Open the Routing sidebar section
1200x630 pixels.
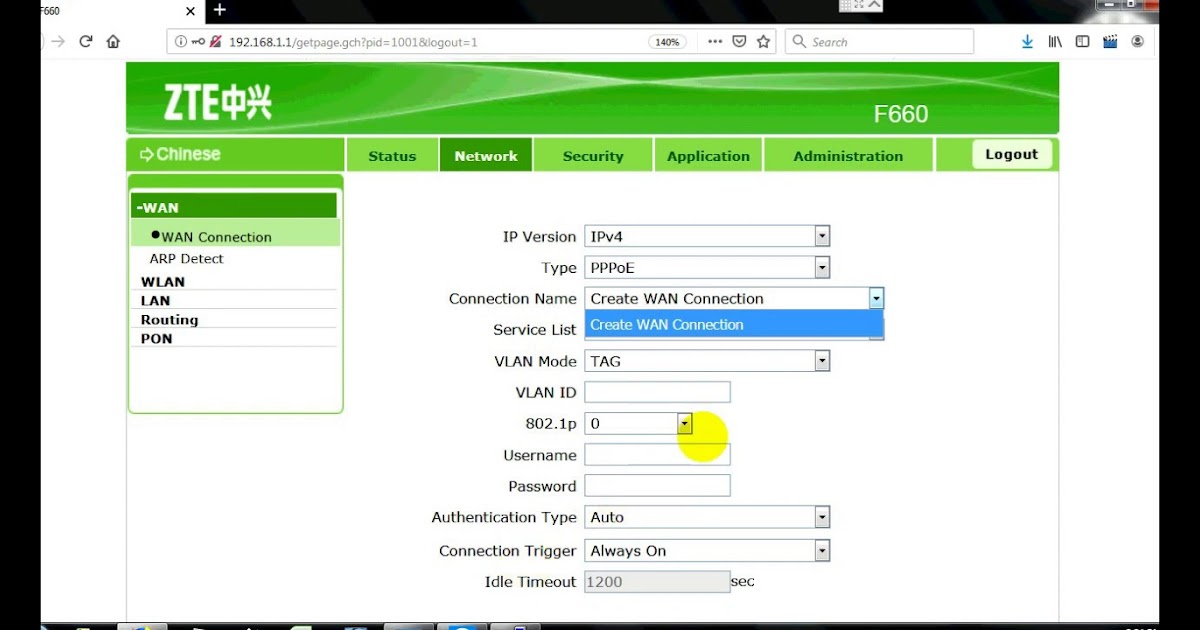169,320
